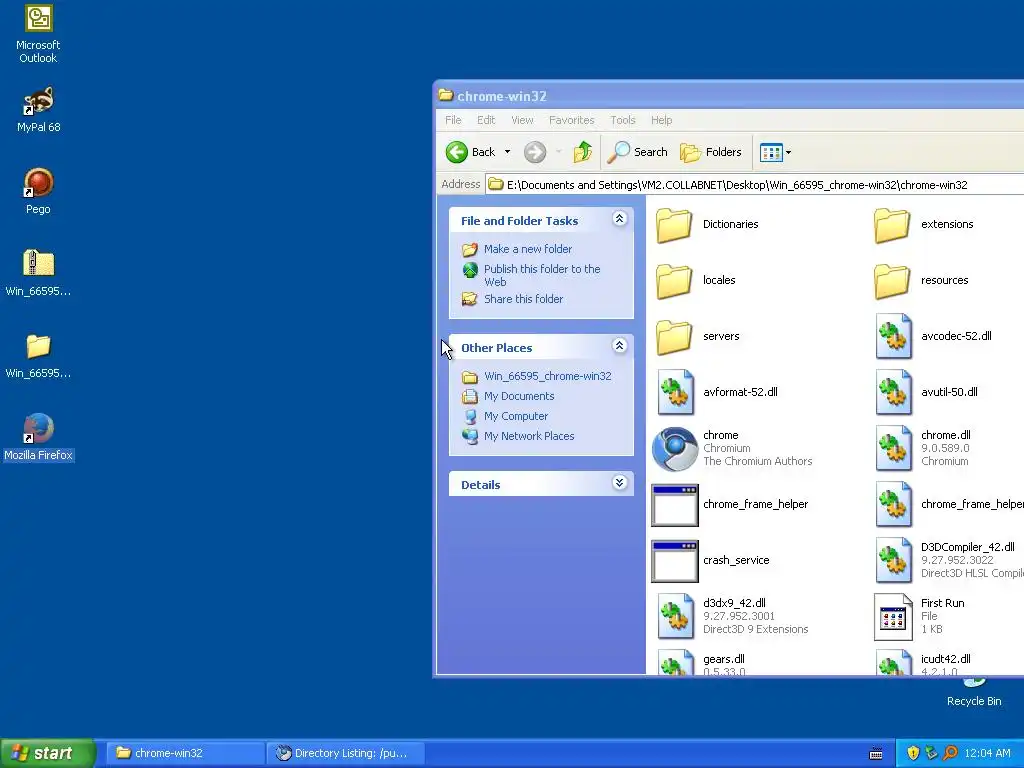Launch MyPal 68 browser shortcut
The width and height of the screenshot is (1024, 768).
point(38,110)
